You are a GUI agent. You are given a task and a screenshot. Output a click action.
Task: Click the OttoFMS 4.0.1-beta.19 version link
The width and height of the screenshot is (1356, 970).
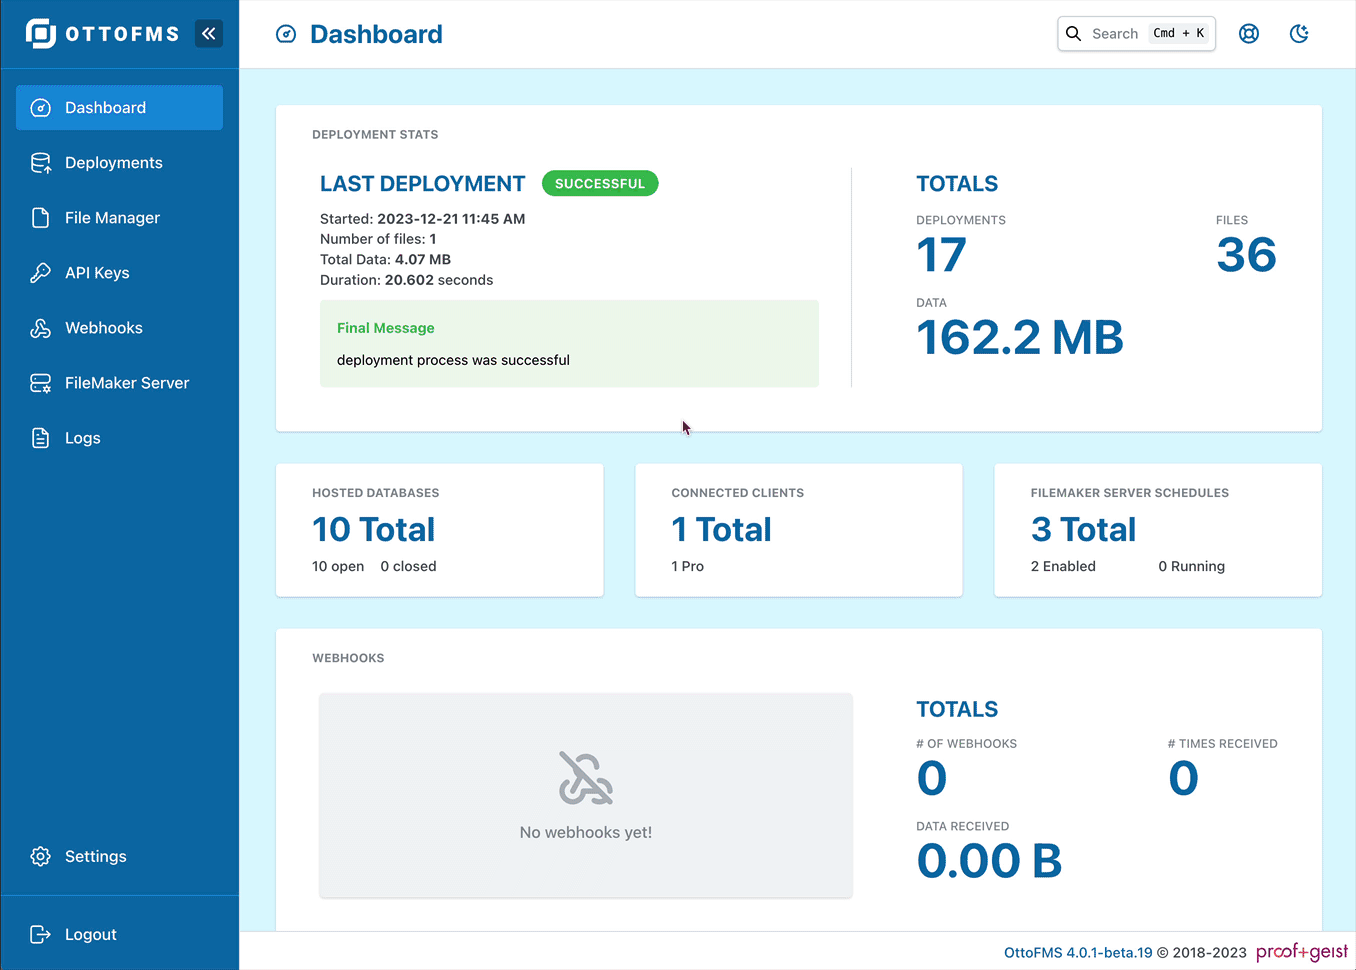[x=1078, y=953]
